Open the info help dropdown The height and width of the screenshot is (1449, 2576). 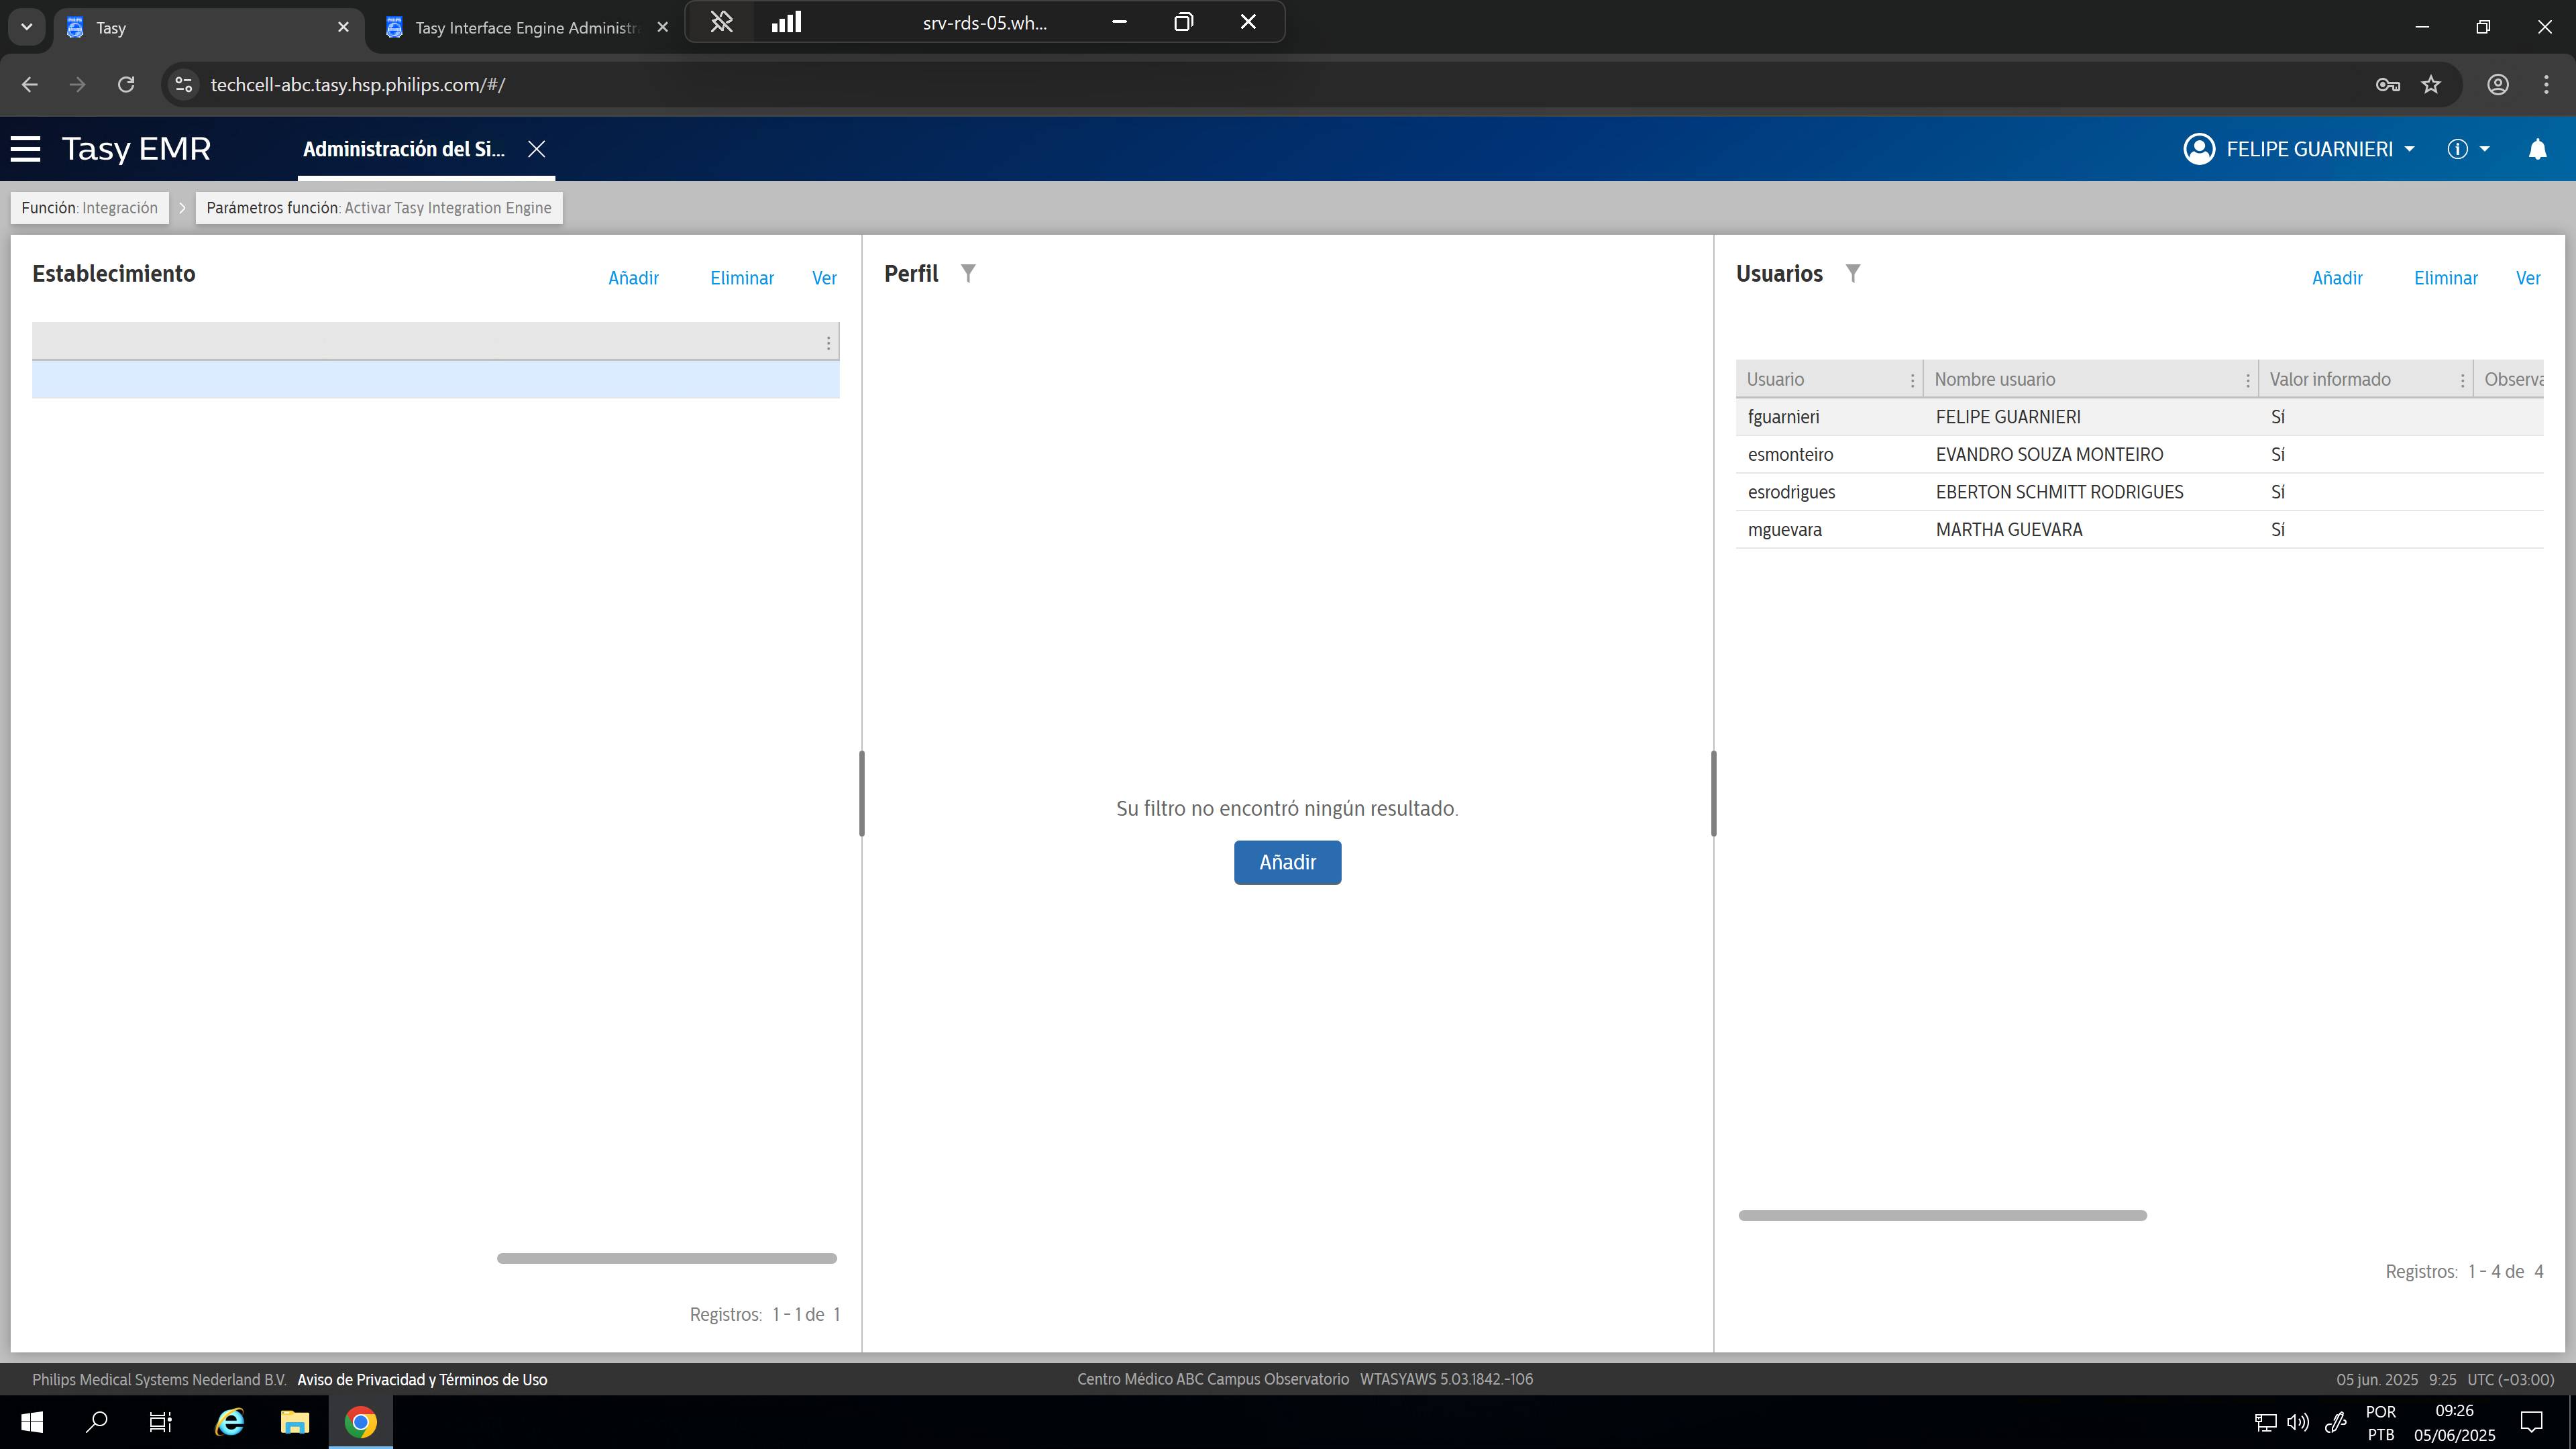[x=2467, y=149]
